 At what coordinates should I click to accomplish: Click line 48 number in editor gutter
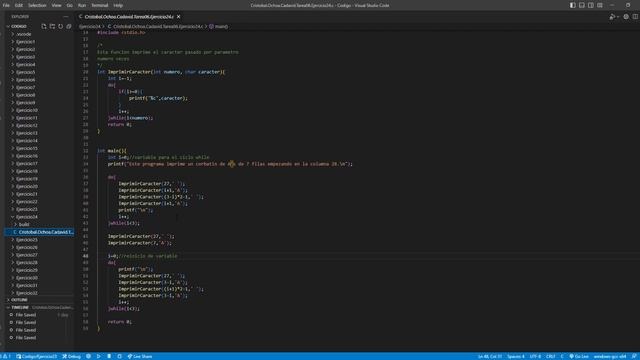pyautogui.click(x=85, y=256)
